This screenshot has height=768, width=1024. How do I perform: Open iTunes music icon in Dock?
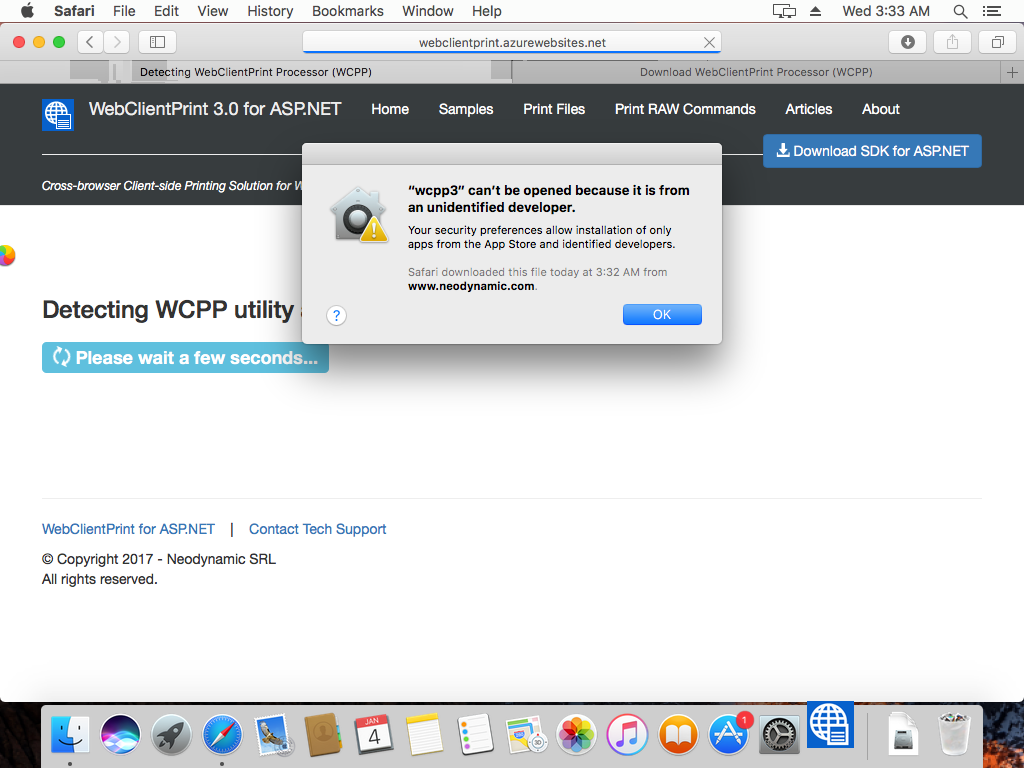point(627,735)
